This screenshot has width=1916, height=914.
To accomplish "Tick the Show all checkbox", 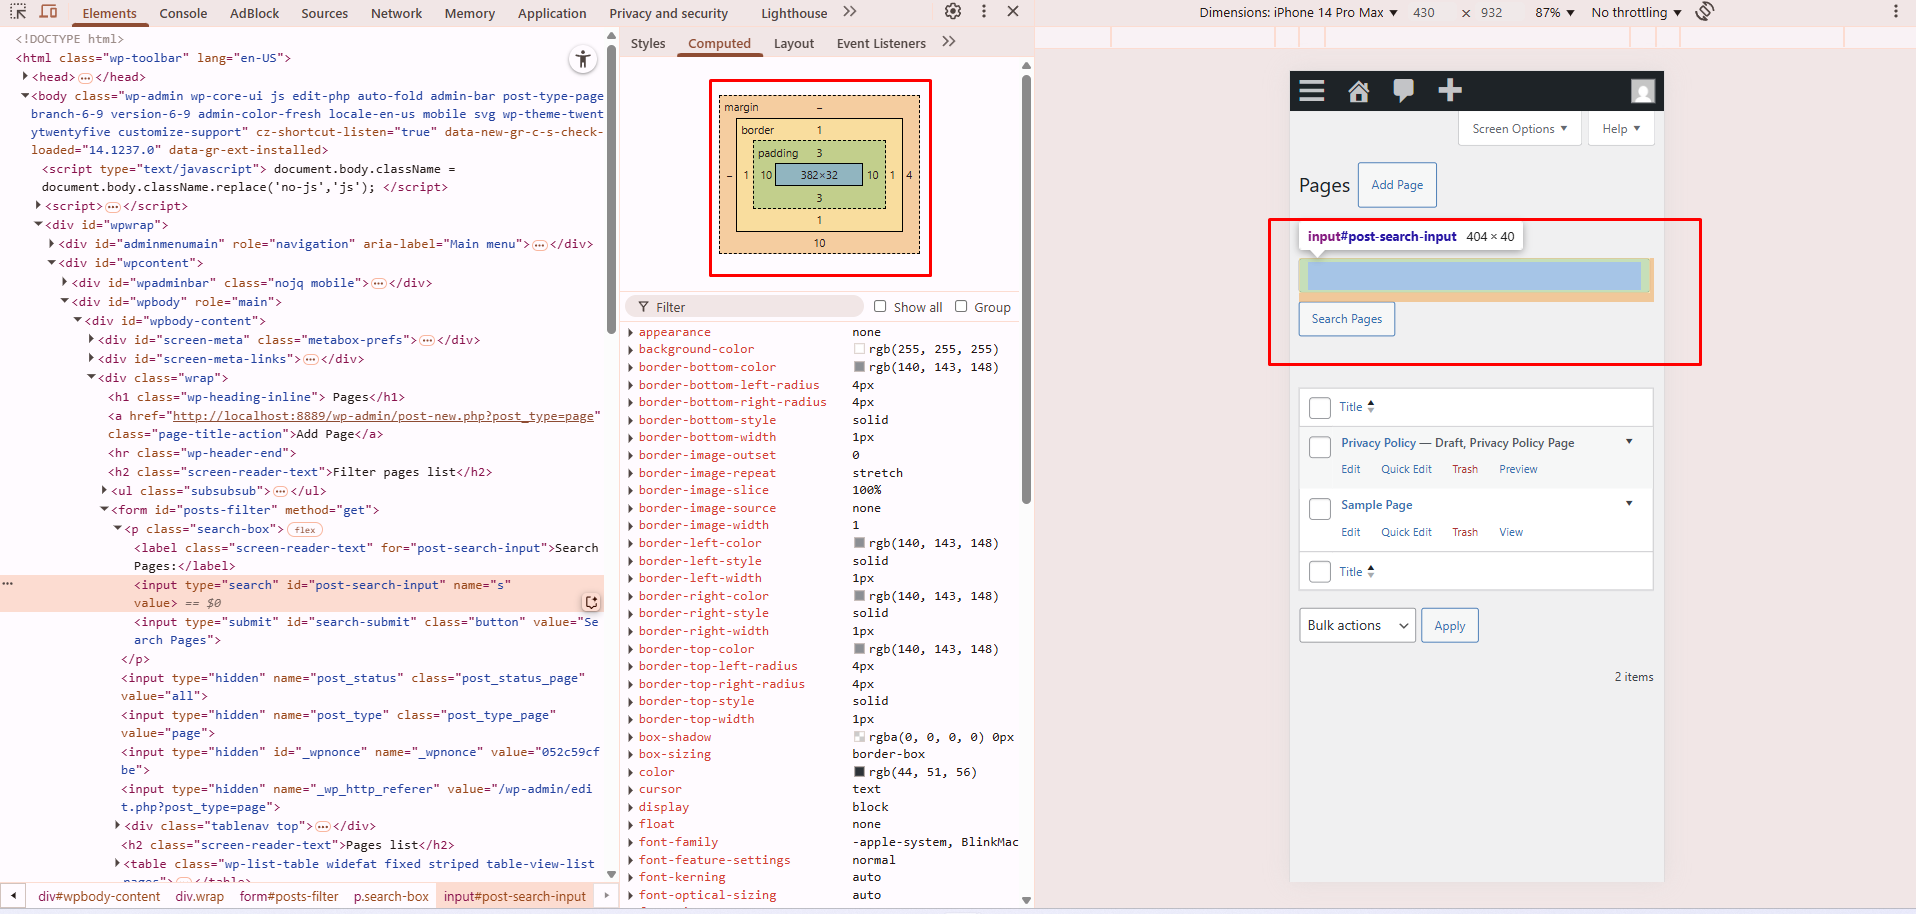I will [880, 306].
